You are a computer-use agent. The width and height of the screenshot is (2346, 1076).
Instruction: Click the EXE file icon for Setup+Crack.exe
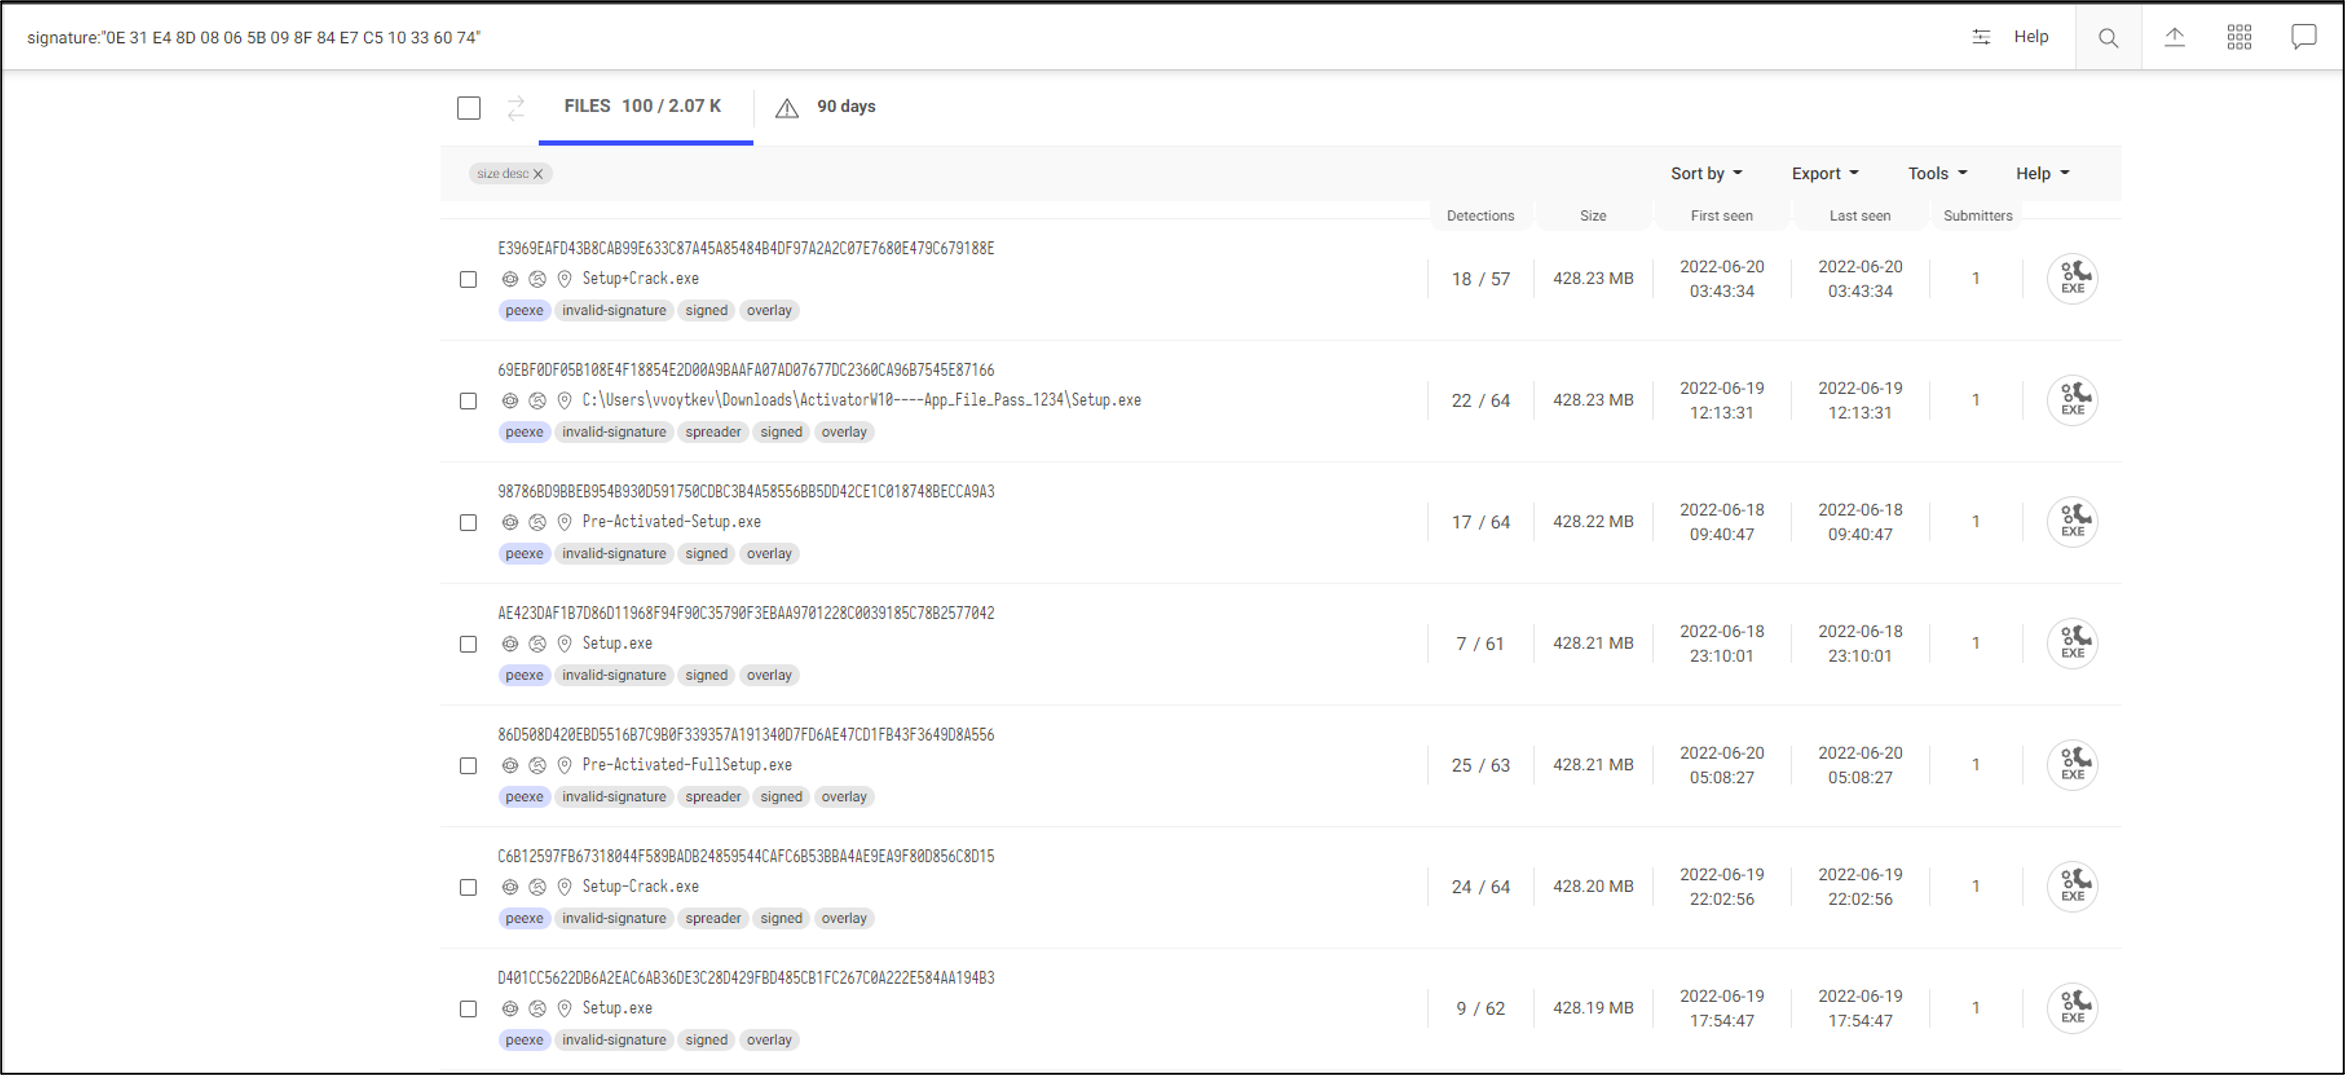(2072, 279)
